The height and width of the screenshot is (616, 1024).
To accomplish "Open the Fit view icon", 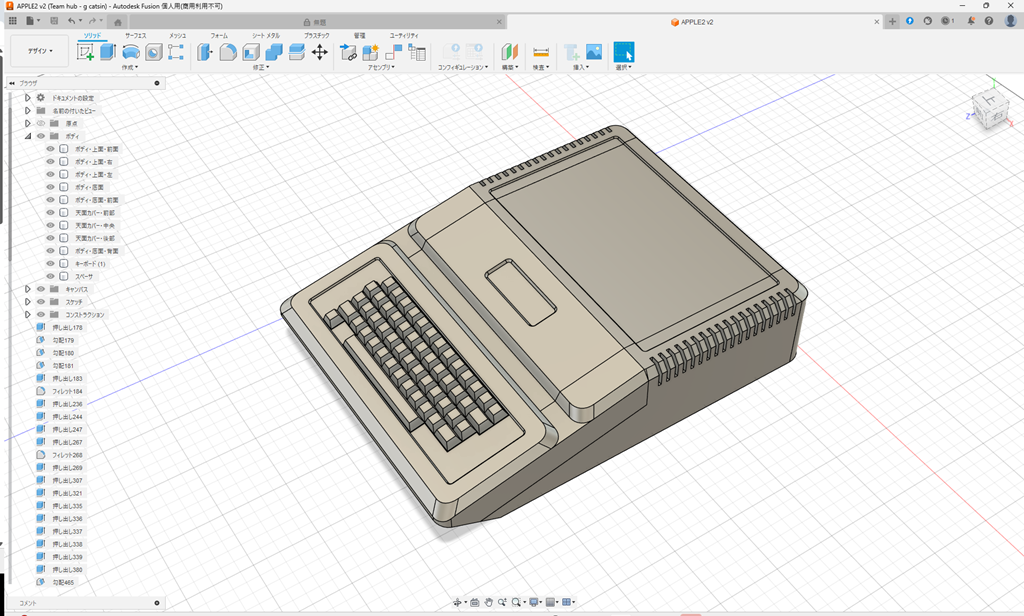I will pos(515,602).
